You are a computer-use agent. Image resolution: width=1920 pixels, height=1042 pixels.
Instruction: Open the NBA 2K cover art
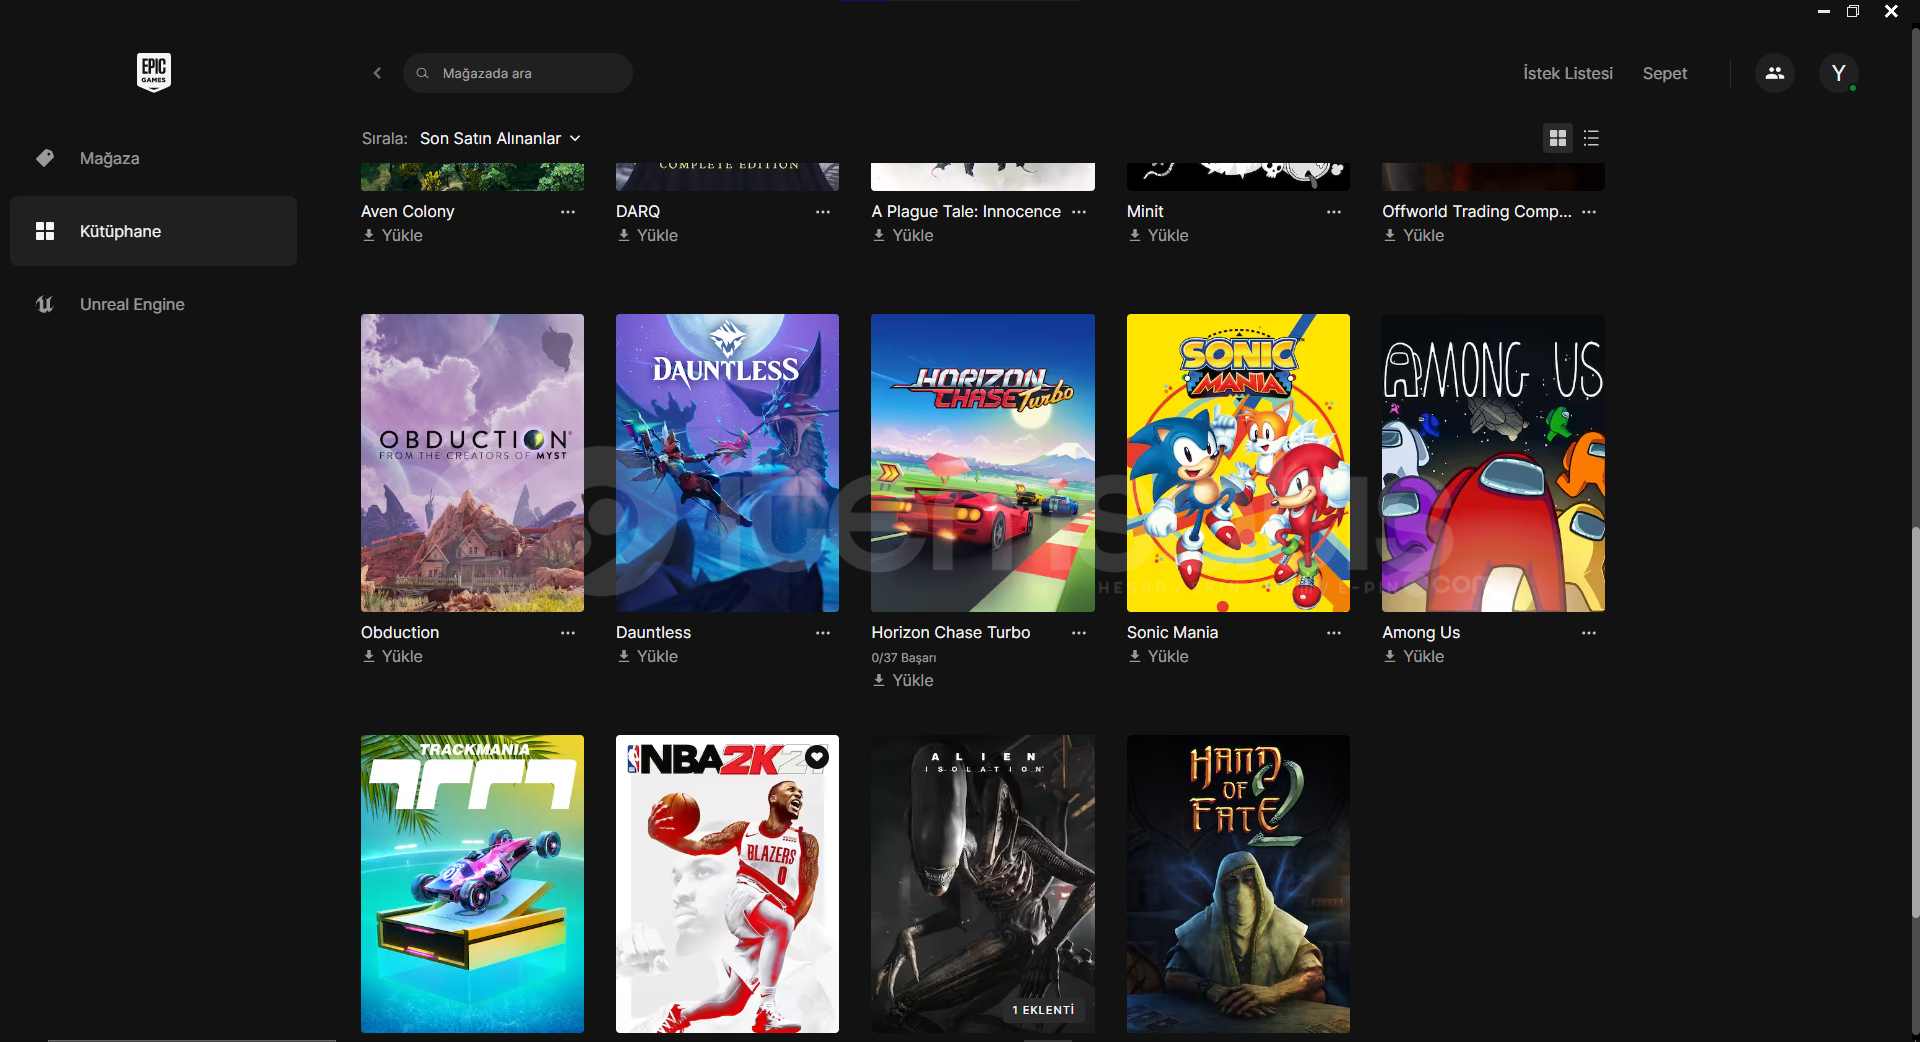coord(727,884)
